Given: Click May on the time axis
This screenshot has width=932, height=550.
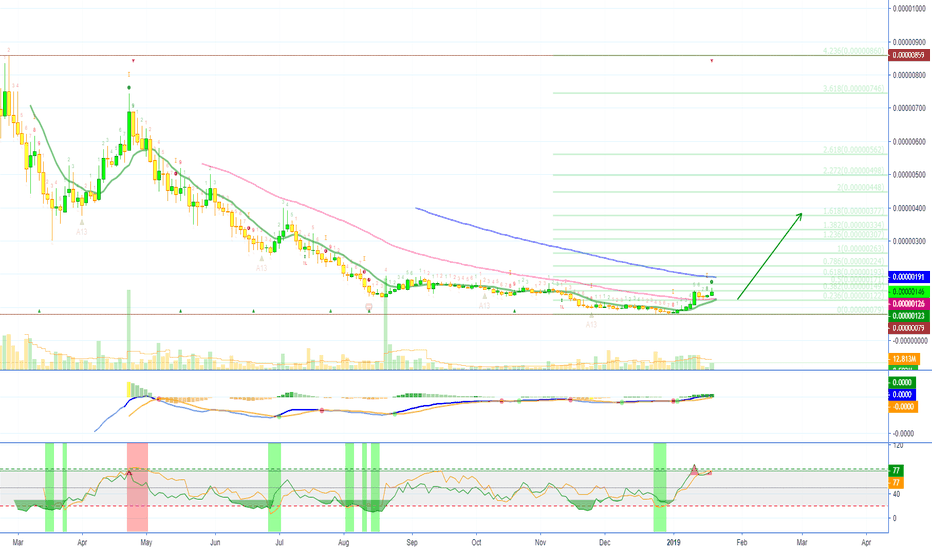Looking at the screenshot, I should [x=146, y=542].
